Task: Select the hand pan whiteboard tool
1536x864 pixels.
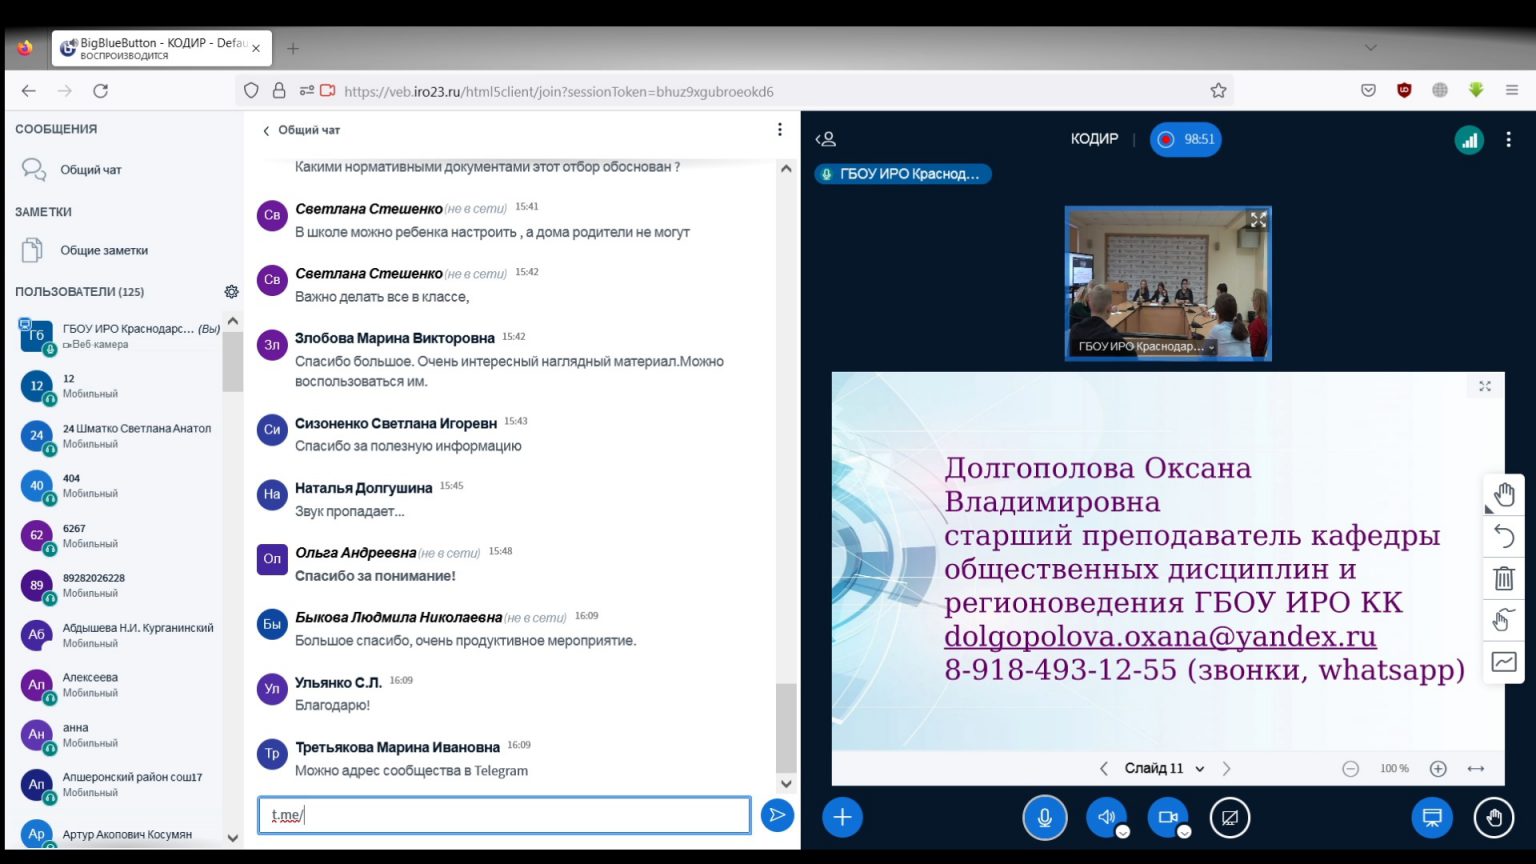Action: 1503,495
